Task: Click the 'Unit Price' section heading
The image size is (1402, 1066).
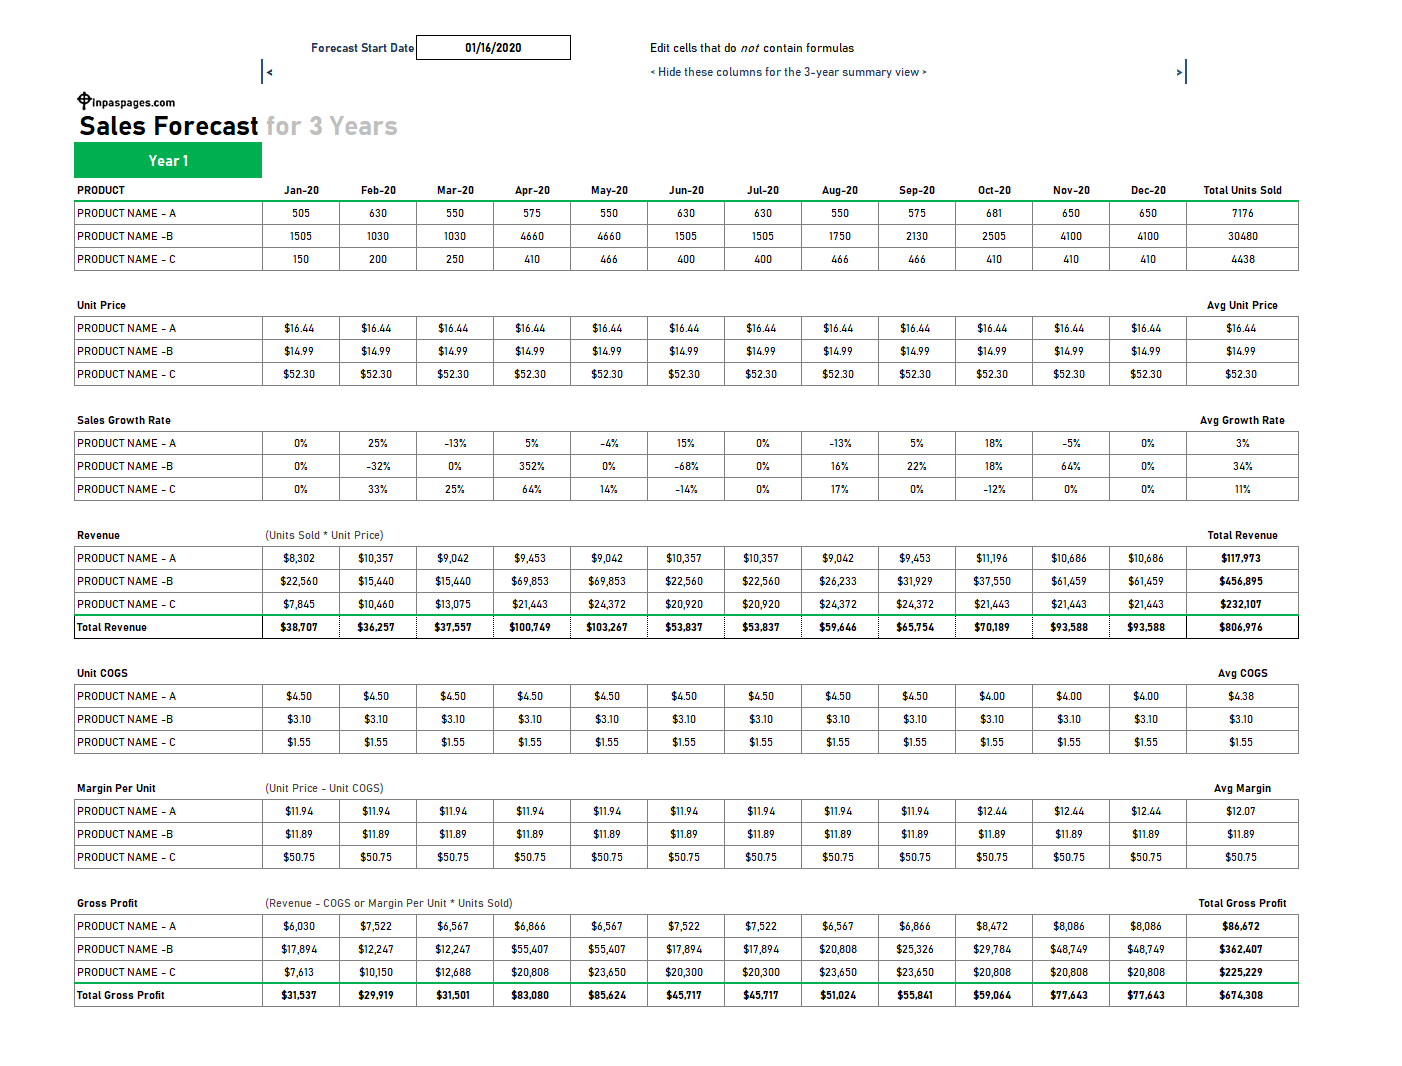Action: [101, 305]
